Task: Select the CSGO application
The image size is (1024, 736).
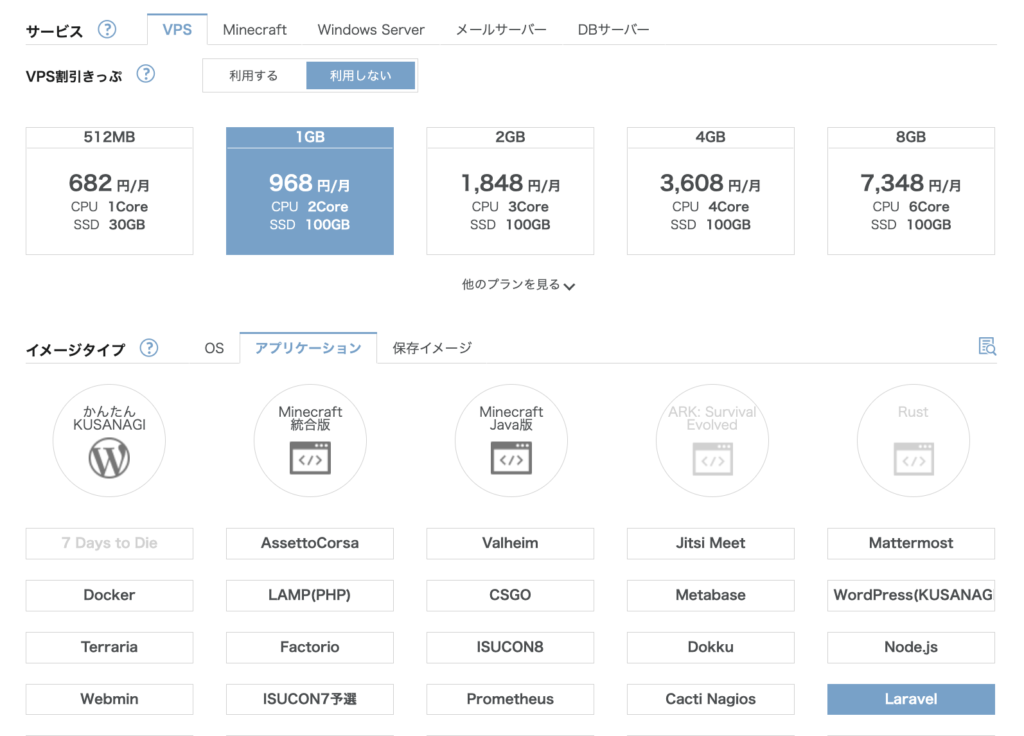Action: tap(510, 596)
